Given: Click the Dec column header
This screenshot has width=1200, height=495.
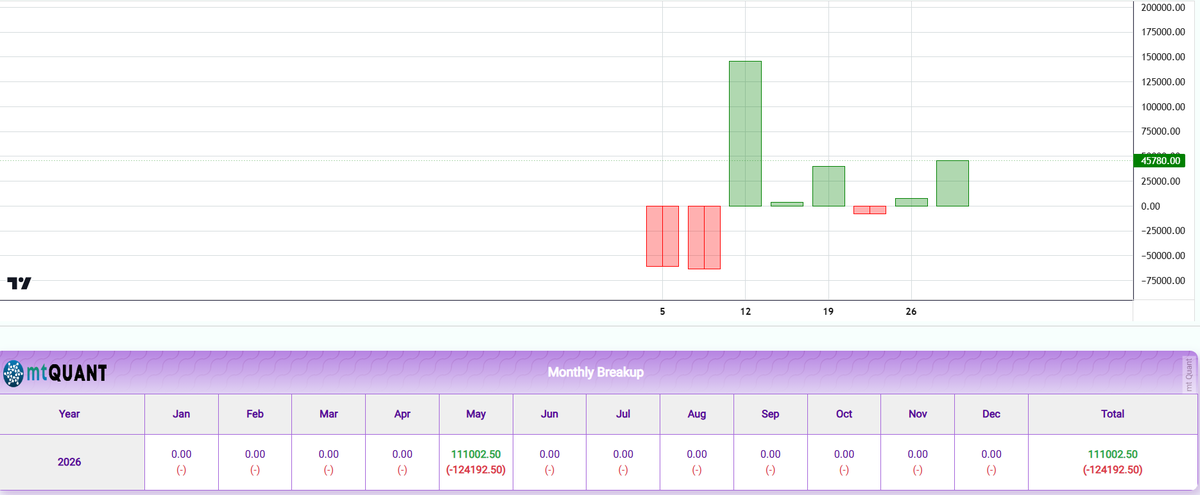Looking at the screenshot, I should point(991,413).
